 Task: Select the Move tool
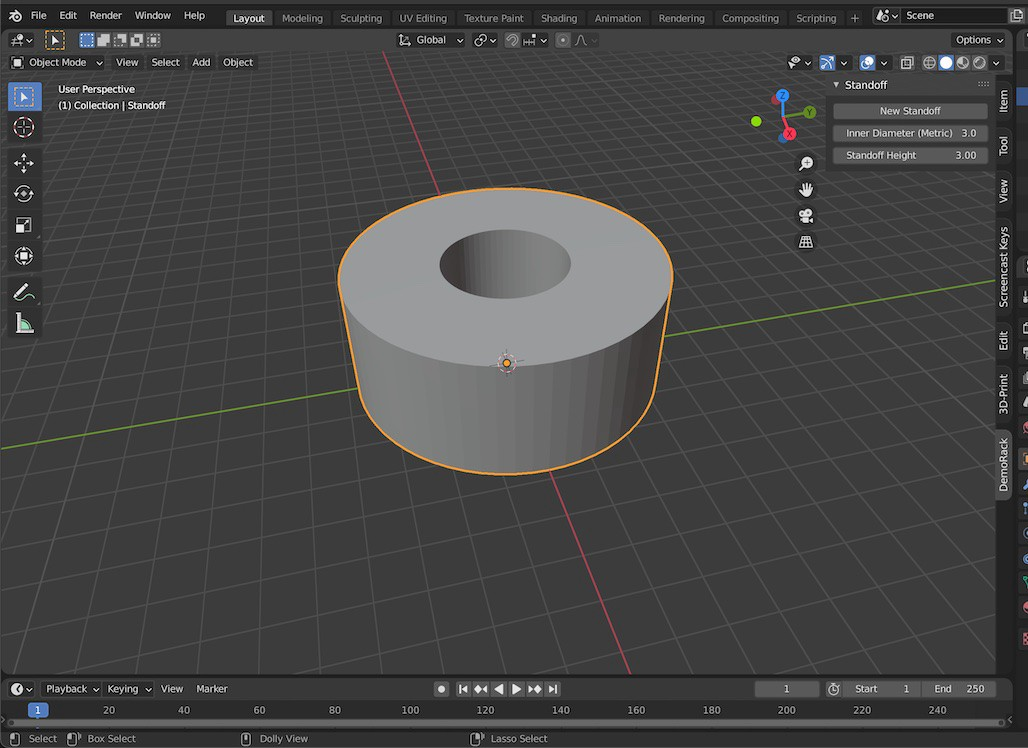(24, 163)
